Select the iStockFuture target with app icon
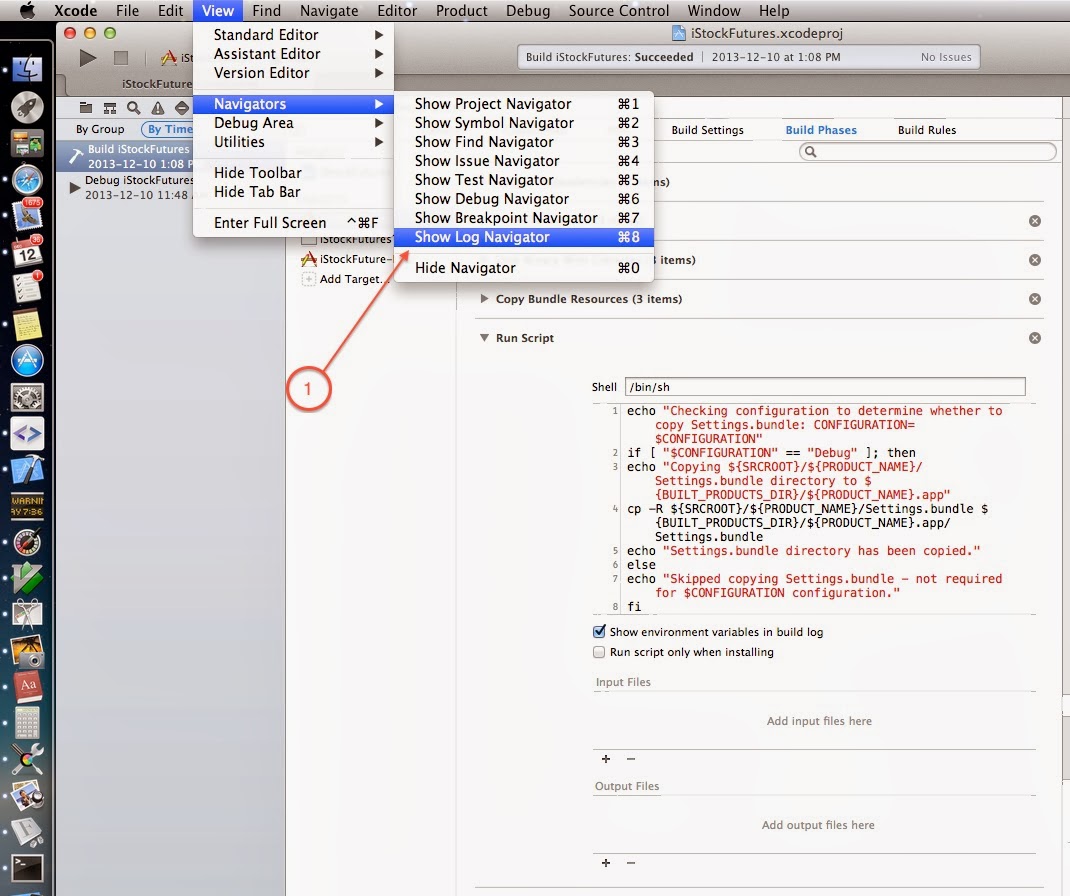 347,259
